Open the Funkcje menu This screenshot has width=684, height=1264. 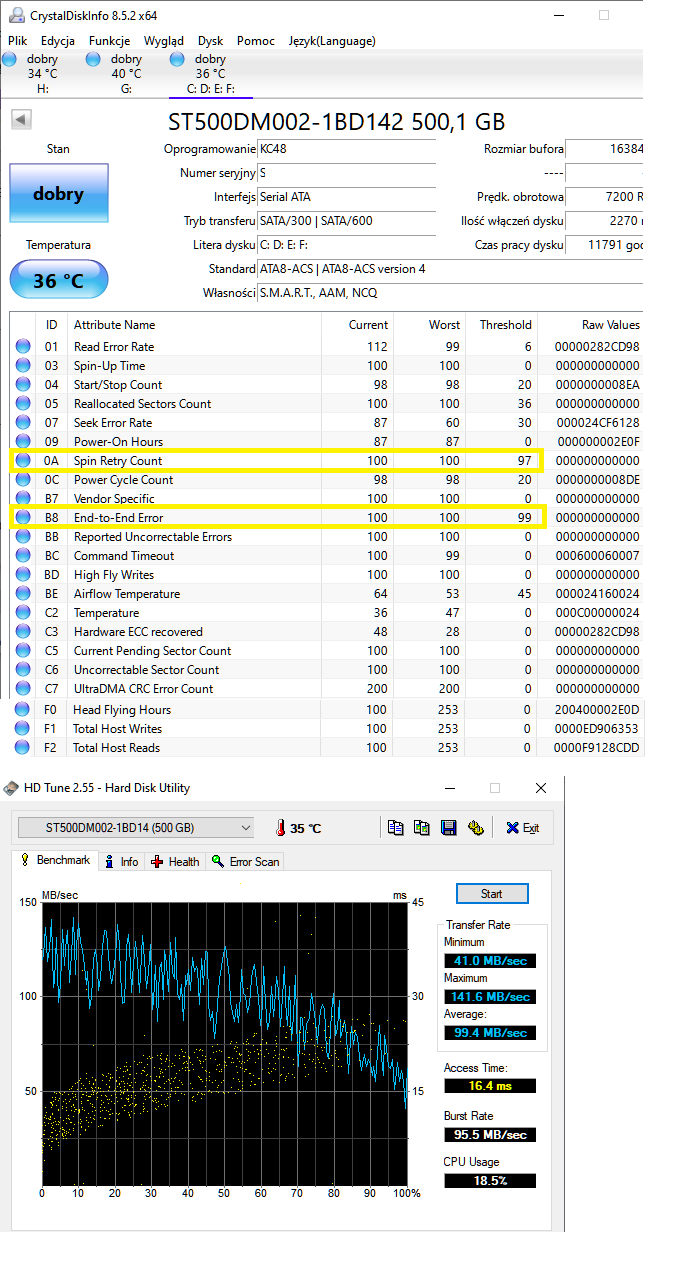coord(109,41)
